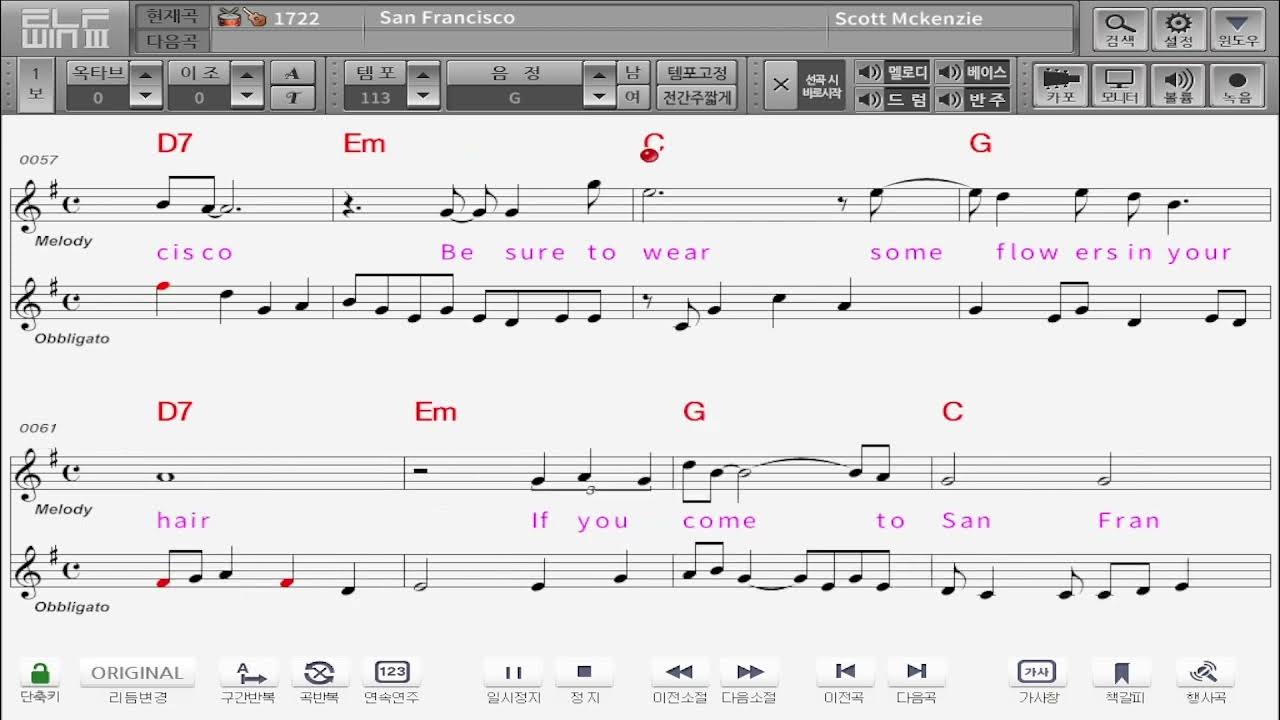Click the italic T font icon

pos(293,97)
